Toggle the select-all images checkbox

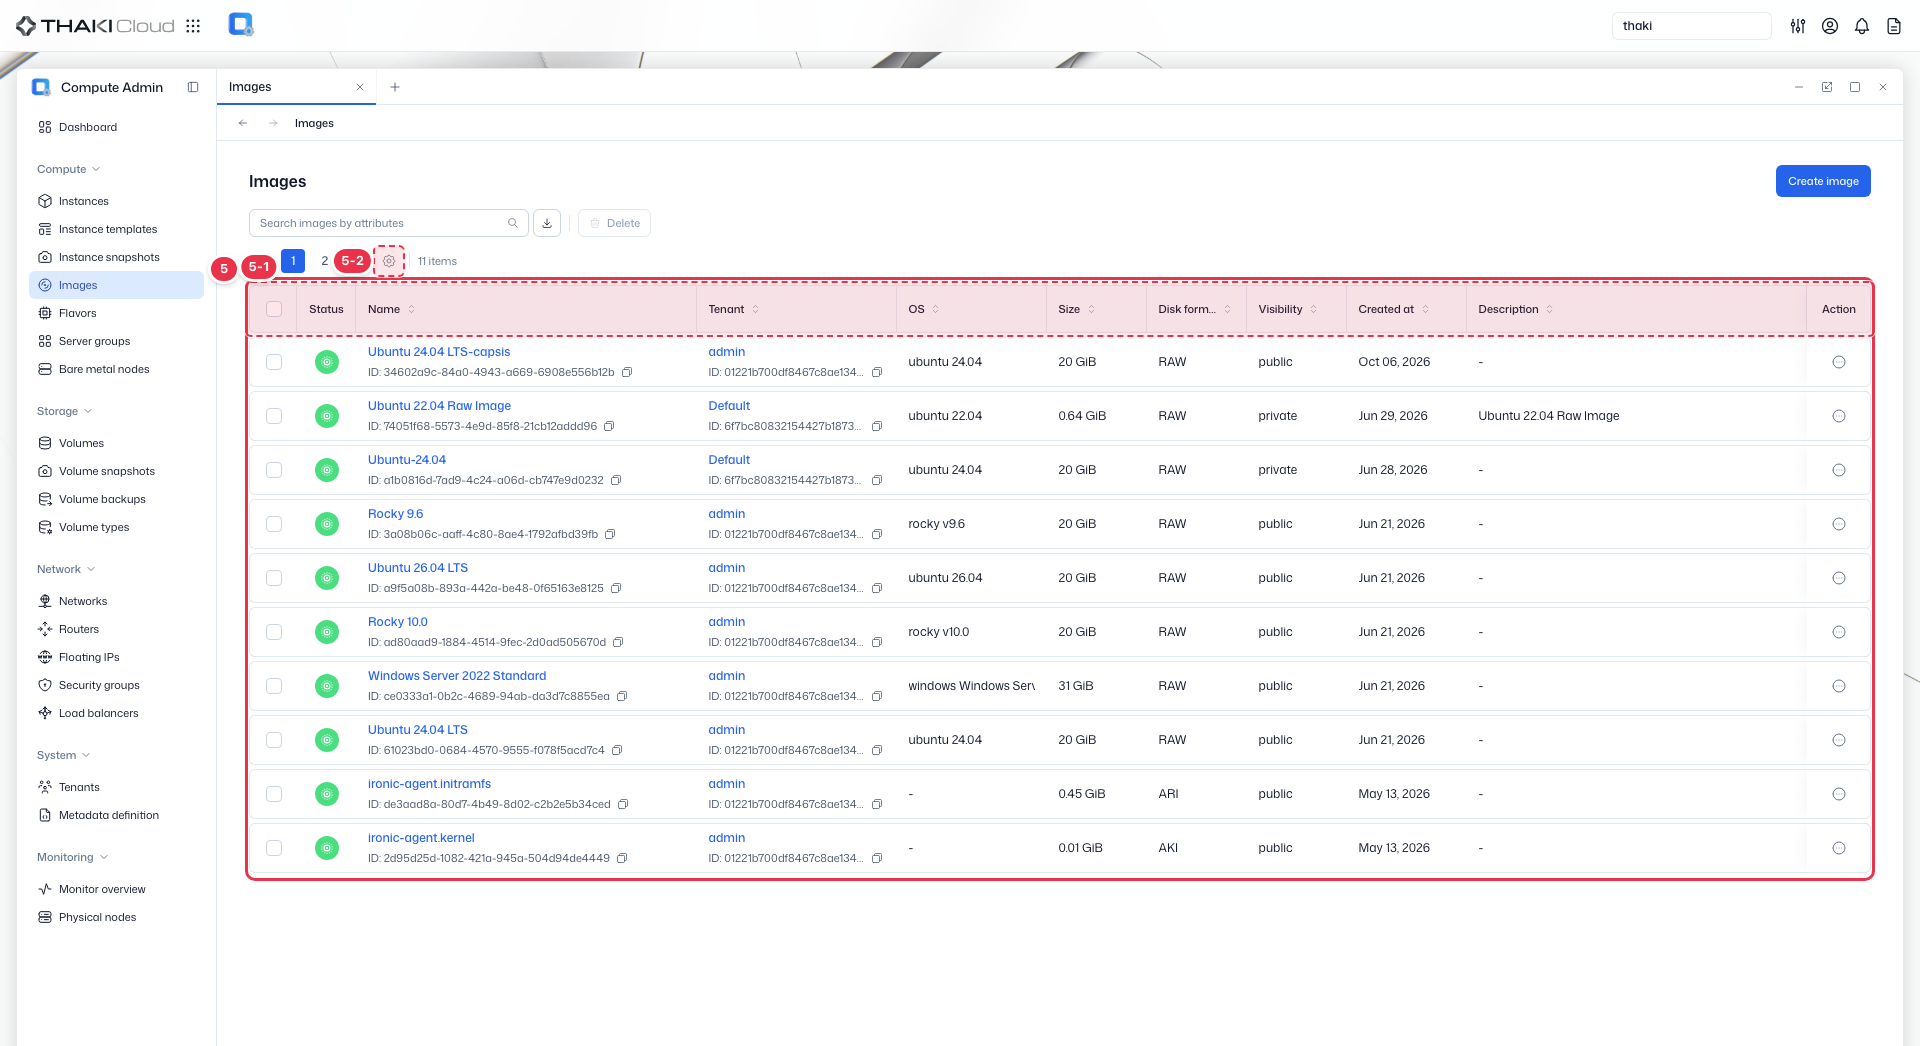[274, 309]
